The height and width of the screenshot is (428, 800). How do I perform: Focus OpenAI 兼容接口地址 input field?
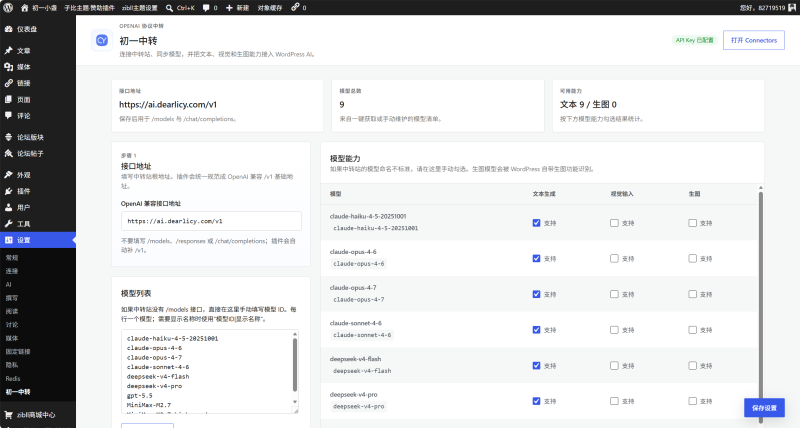[211, 221]
